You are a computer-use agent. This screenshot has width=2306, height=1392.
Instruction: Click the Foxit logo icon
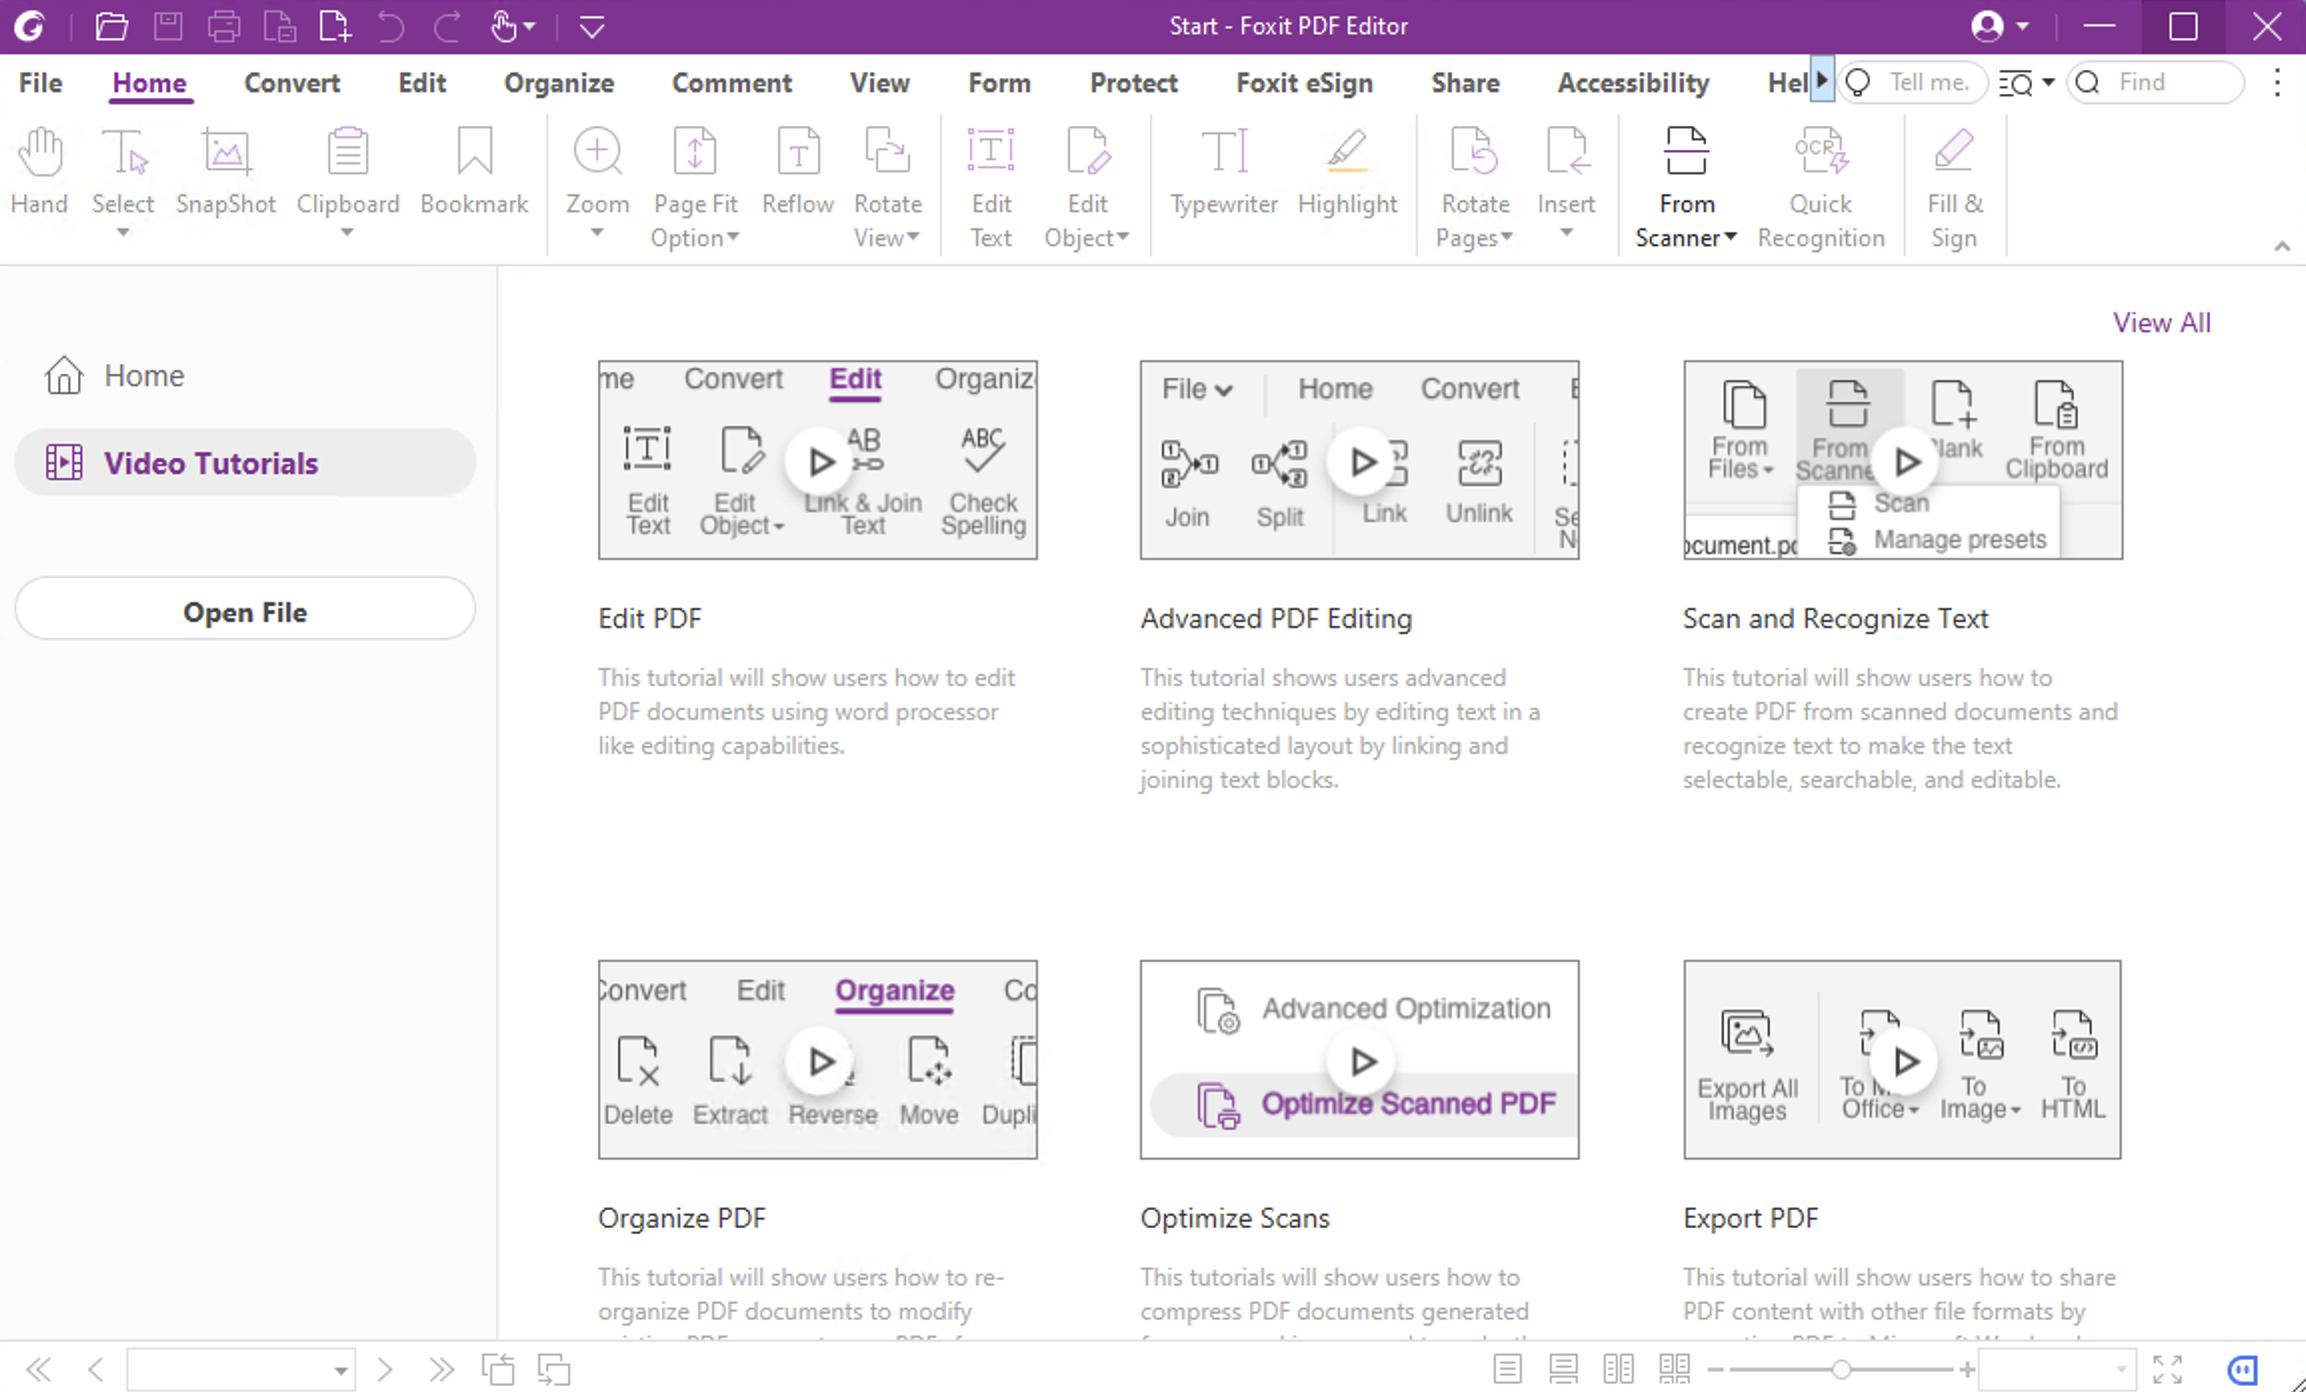(x=30, y=26)
